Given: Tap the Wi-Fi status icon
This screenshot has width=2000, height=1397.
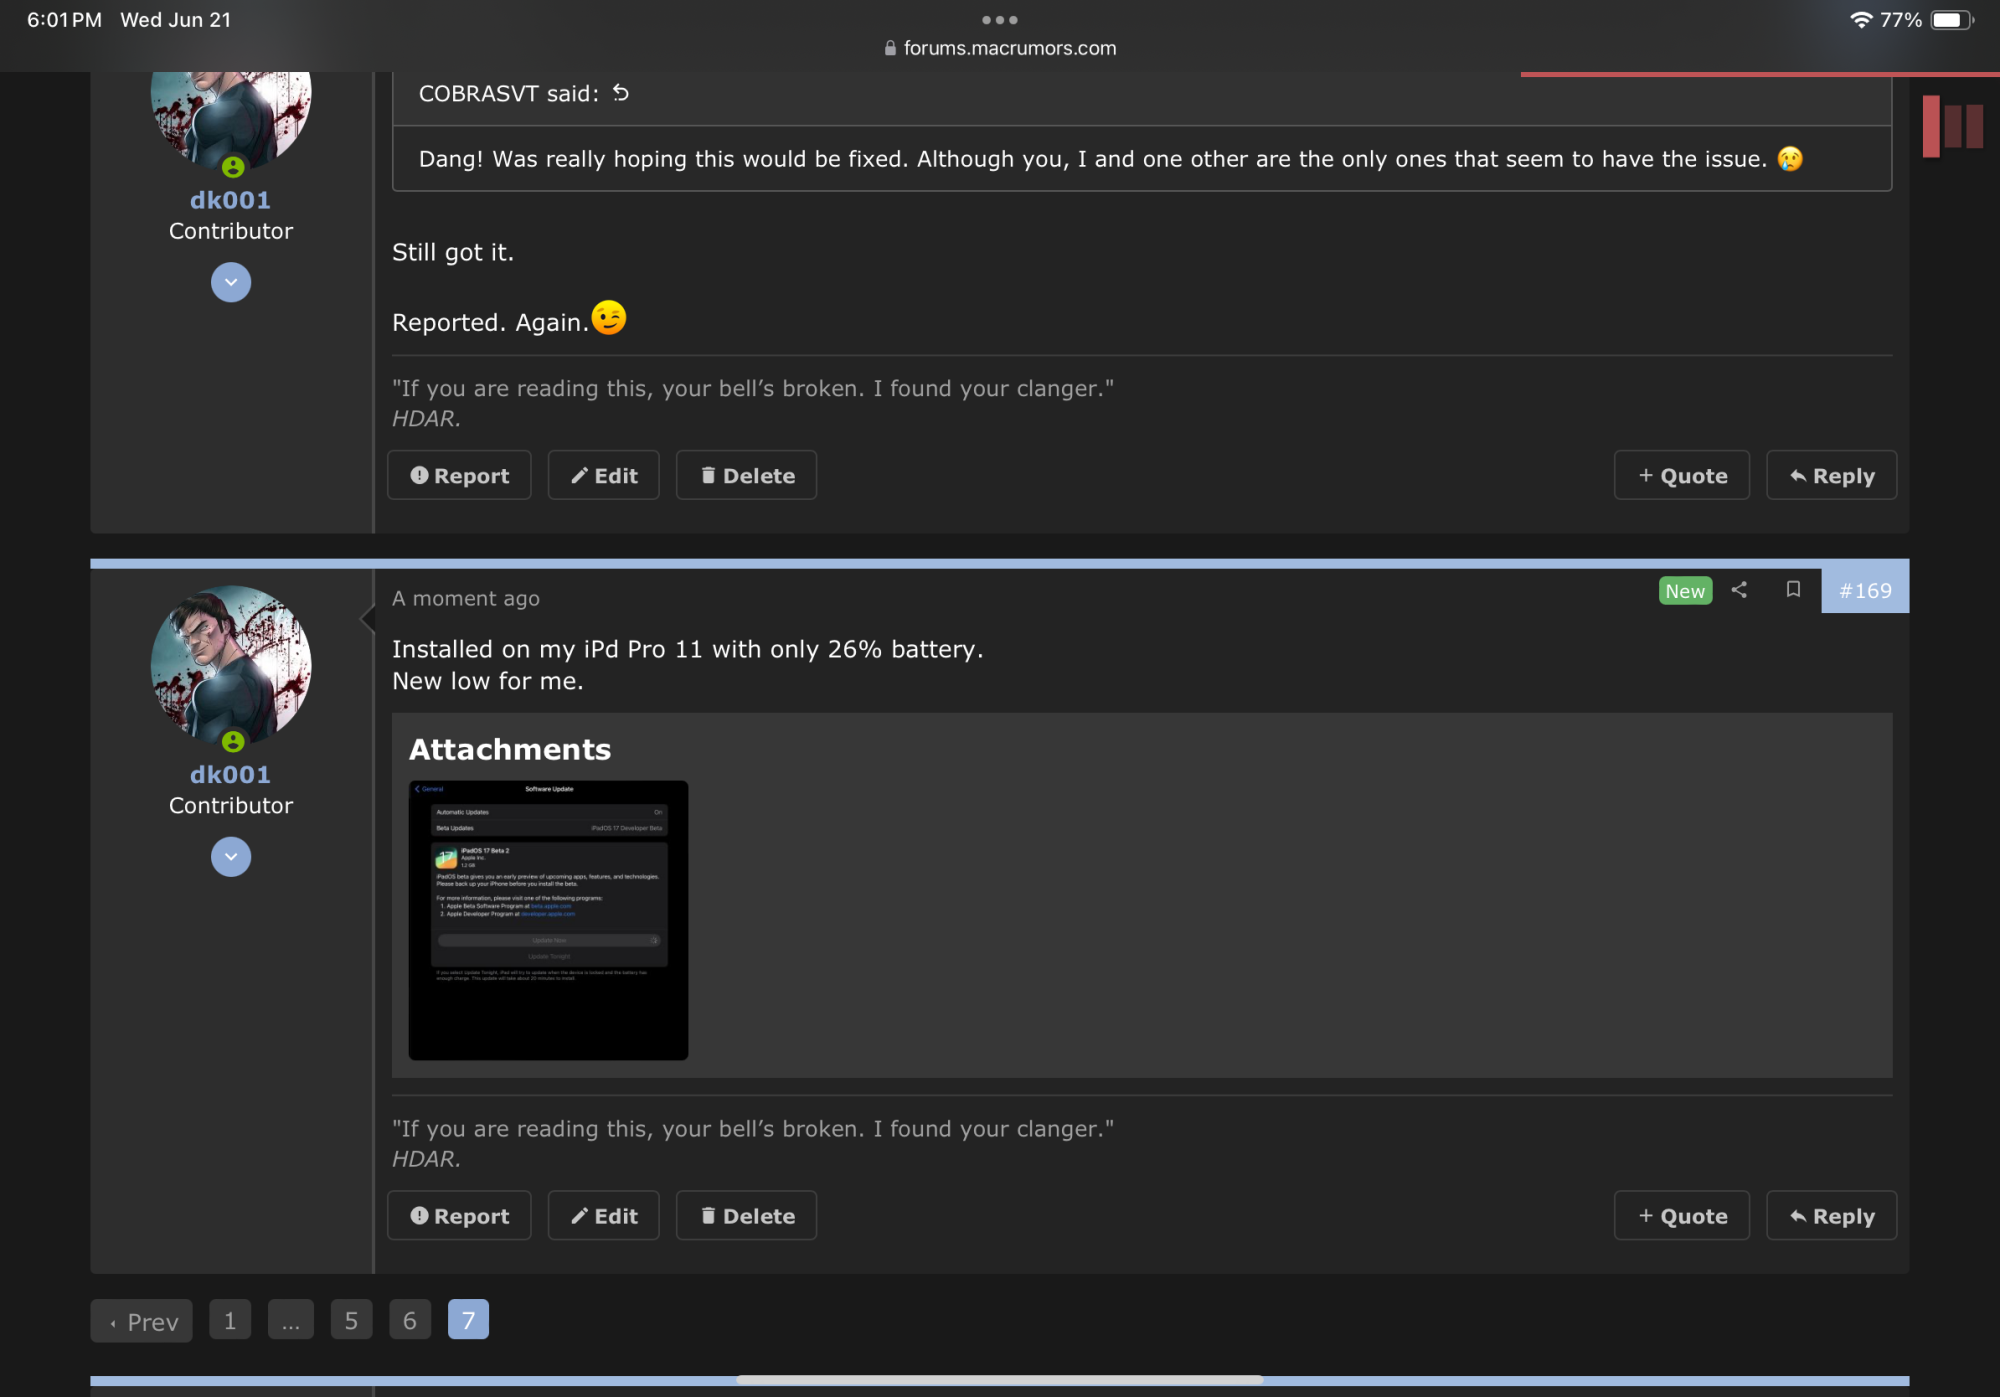Looking at the screenshot, I should tap(1860, 20).
